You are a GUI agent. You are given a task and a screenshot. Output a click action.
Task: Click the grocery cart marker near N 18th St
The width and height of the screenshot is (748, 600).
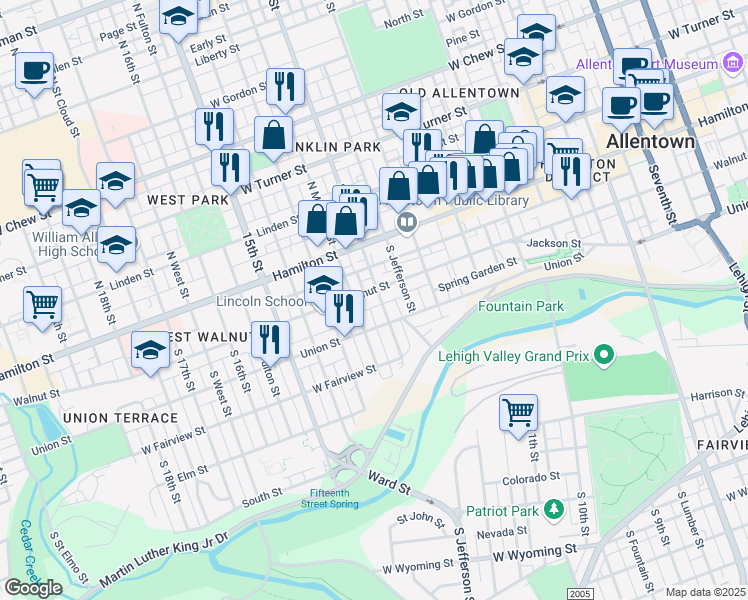point(42,304)
